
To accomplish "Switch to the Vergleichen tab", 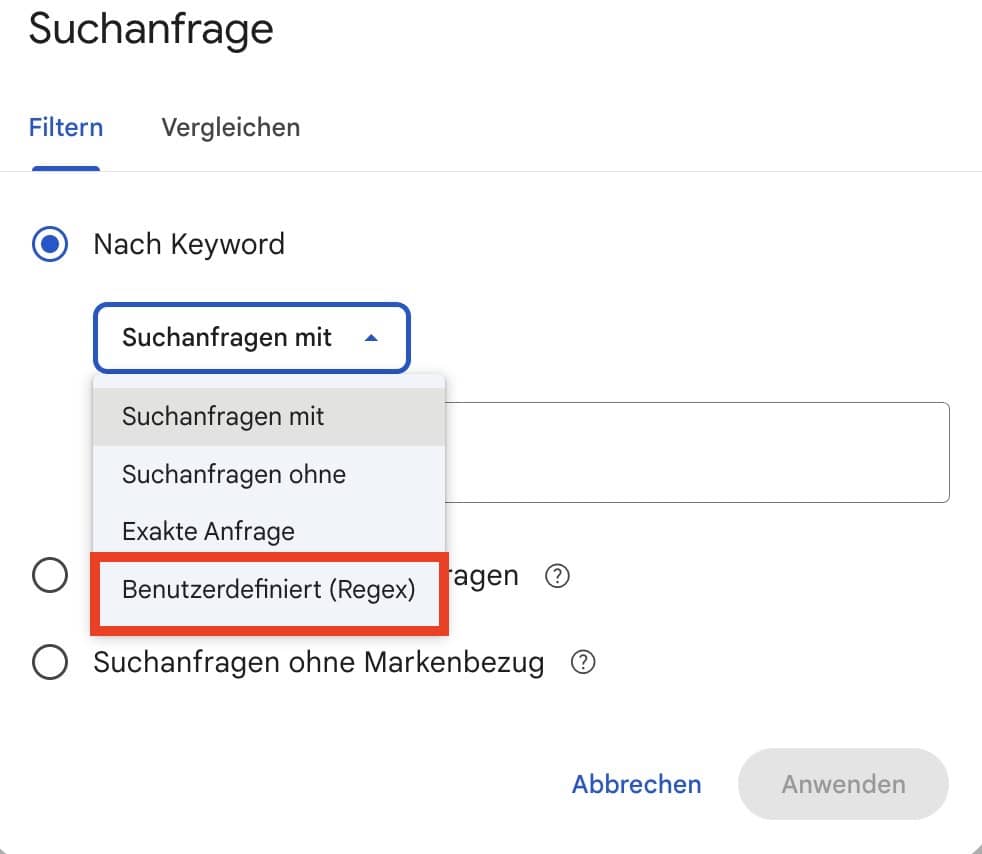I will tap(231, 128).
